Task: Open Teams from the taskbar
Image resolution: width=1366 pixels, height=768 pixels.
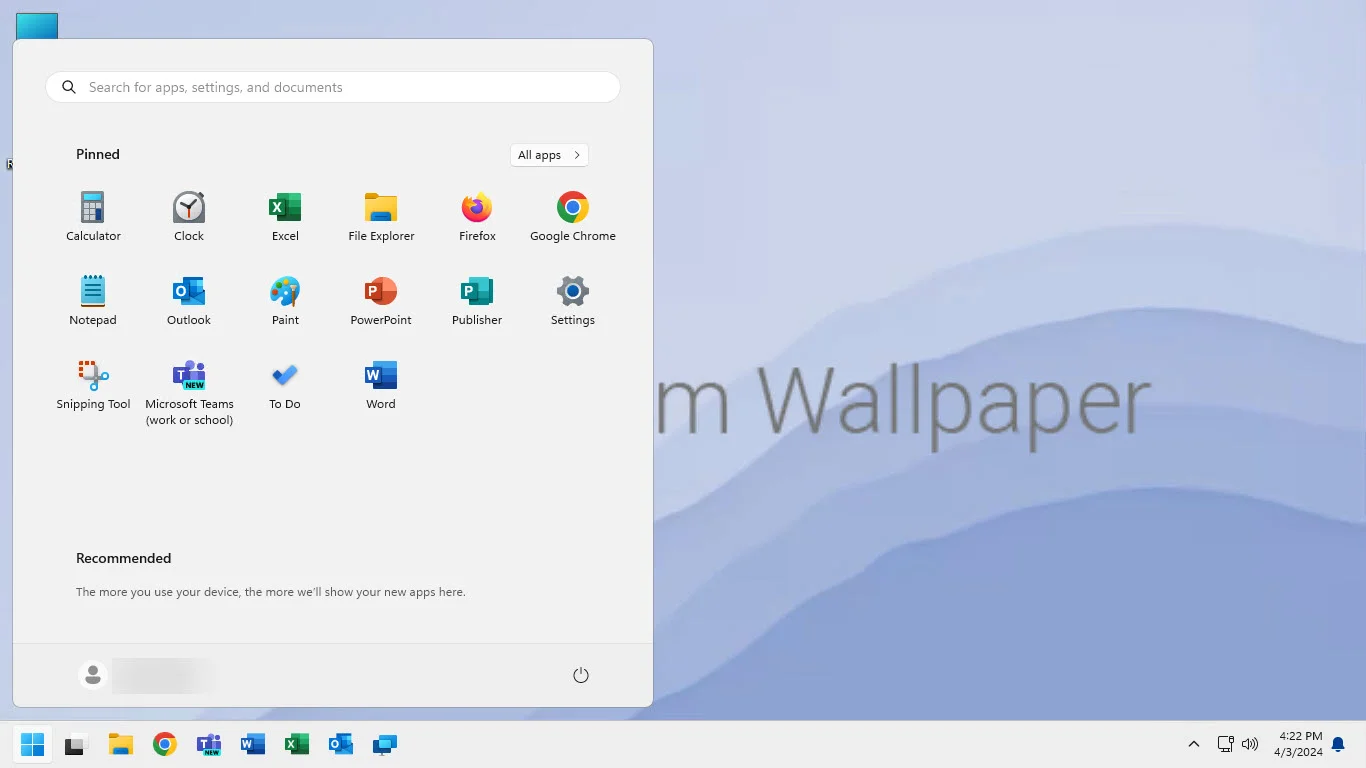Action: coord(209,744)
